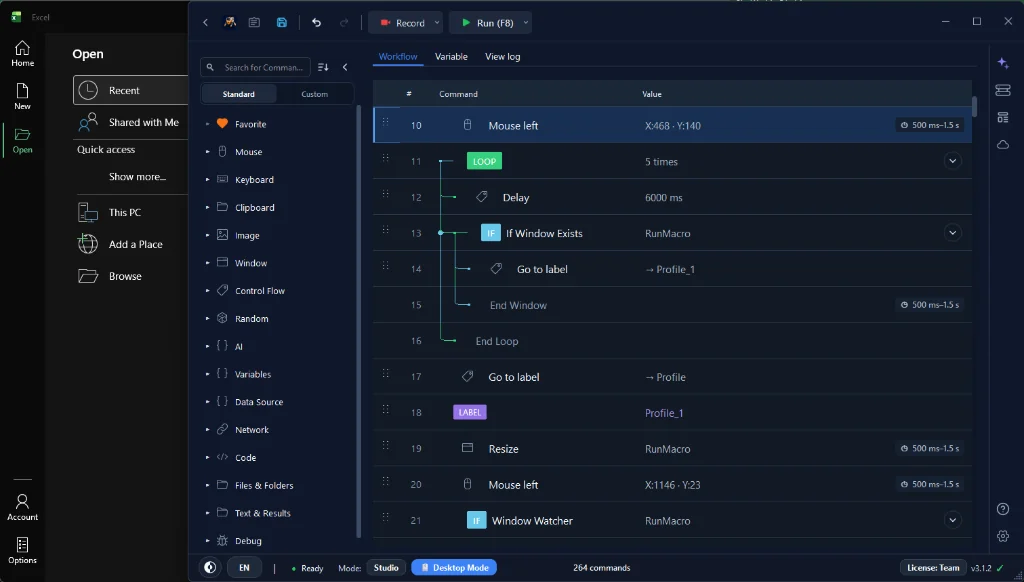This screenshot has width=1024, height=582.
Task: Open the clipboard notes icon in the top toolbar
Action: tap(254, 23)
